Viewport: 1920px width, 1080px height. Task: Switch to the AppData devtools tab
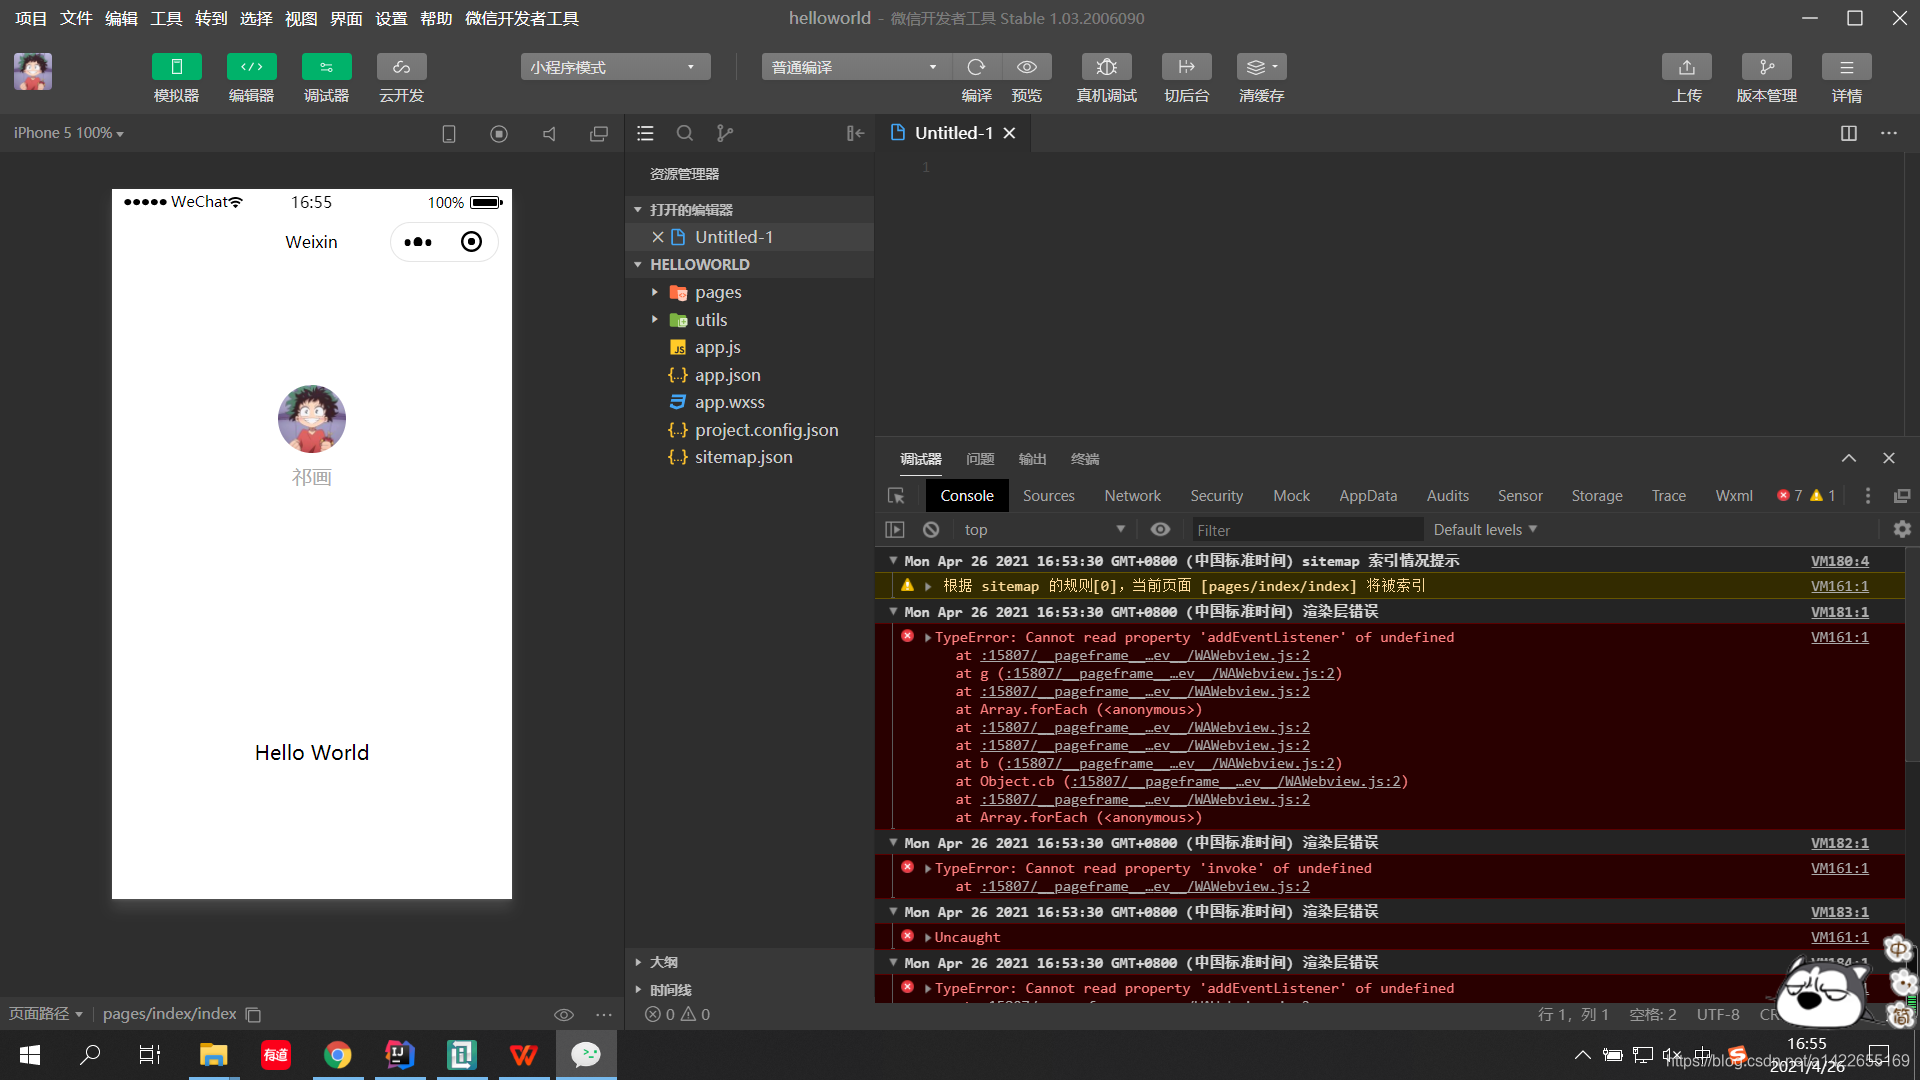click(1368, 496)
